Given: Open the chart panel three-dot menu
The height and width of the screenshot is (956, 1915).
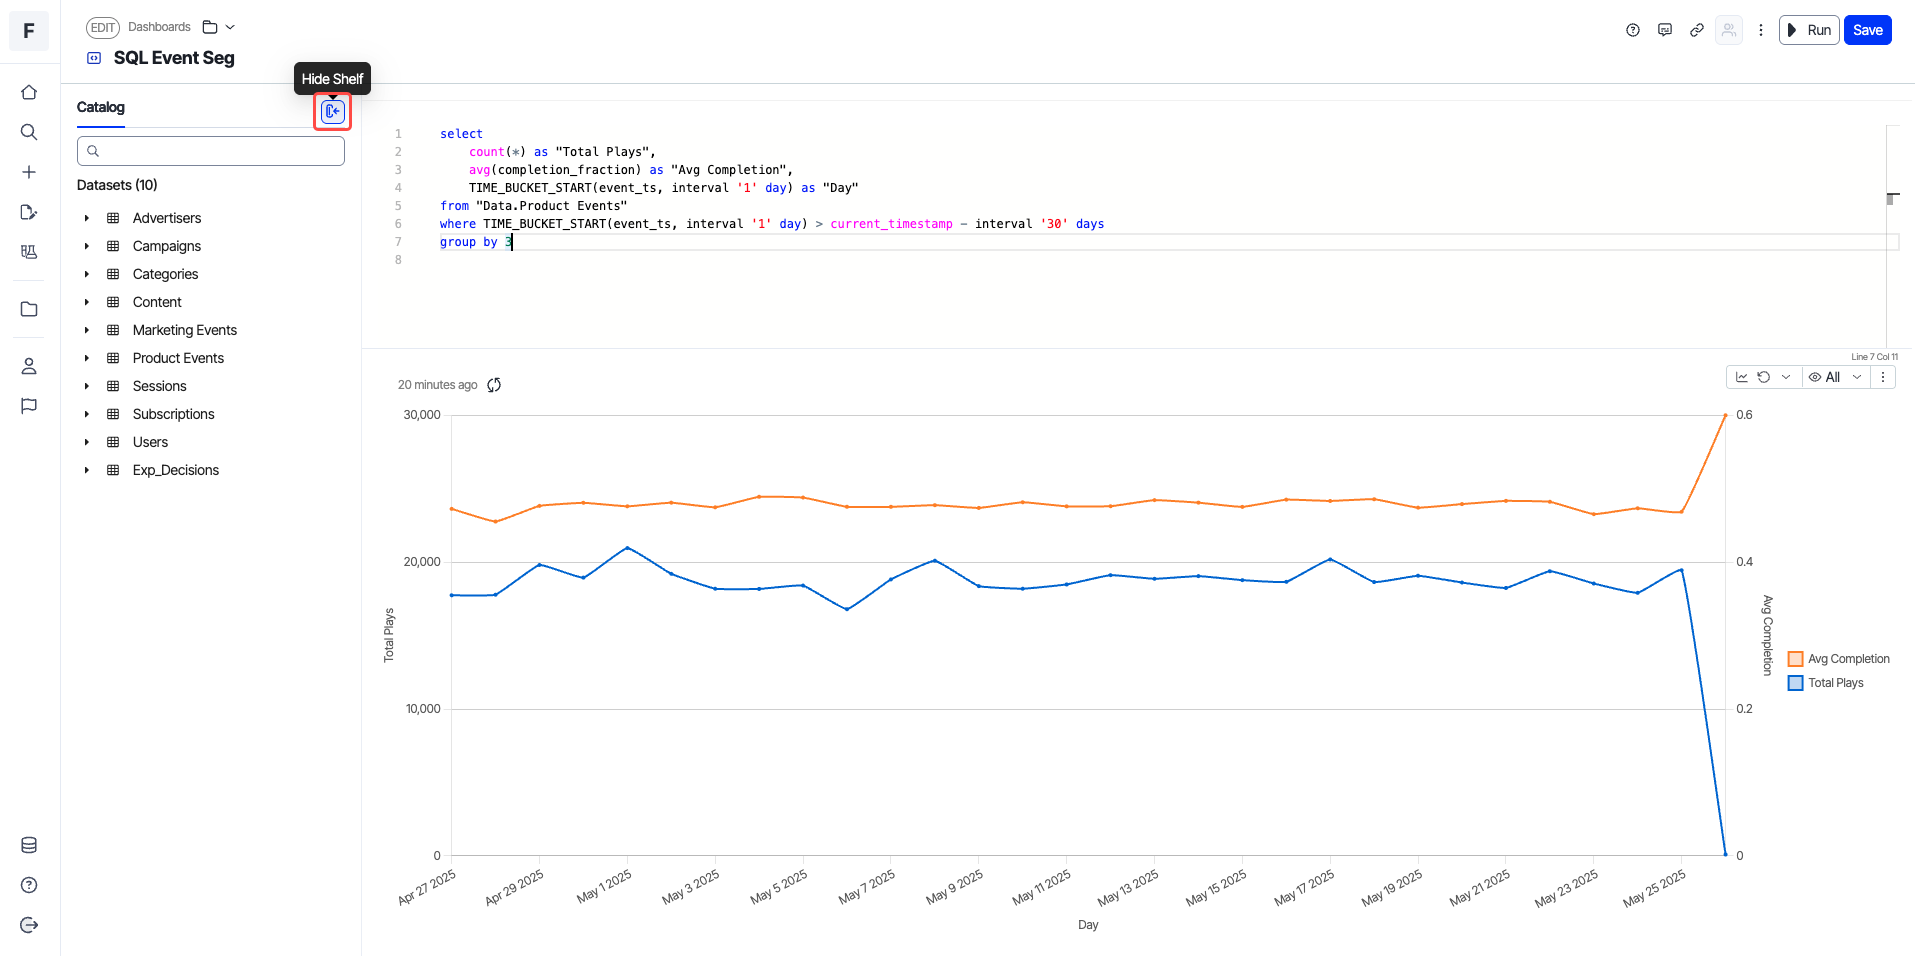Looking at the screenshot, I should point(1883,377).
